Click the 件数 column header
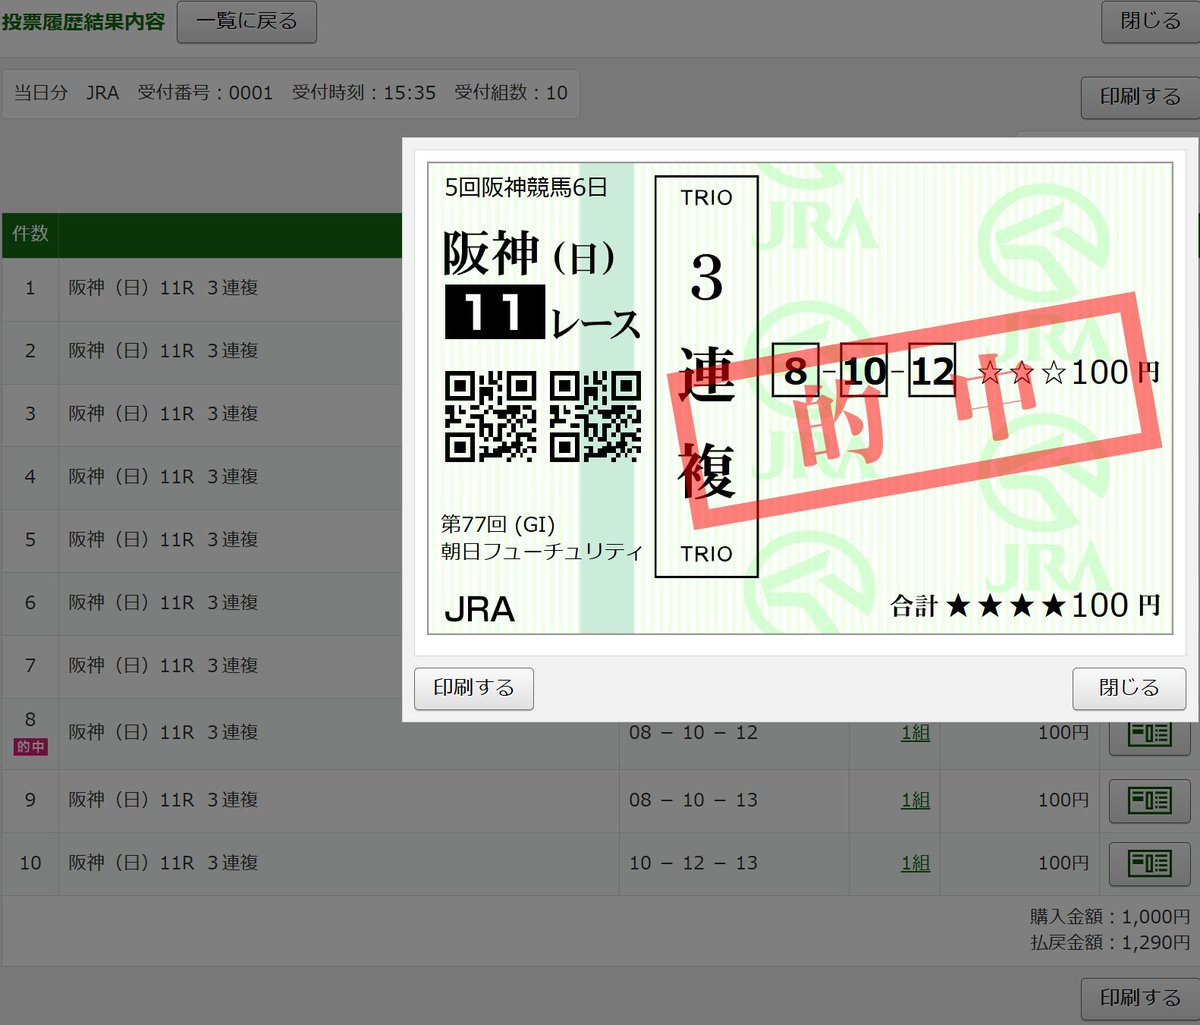The image size is (1200, 1025). (30, 234)
